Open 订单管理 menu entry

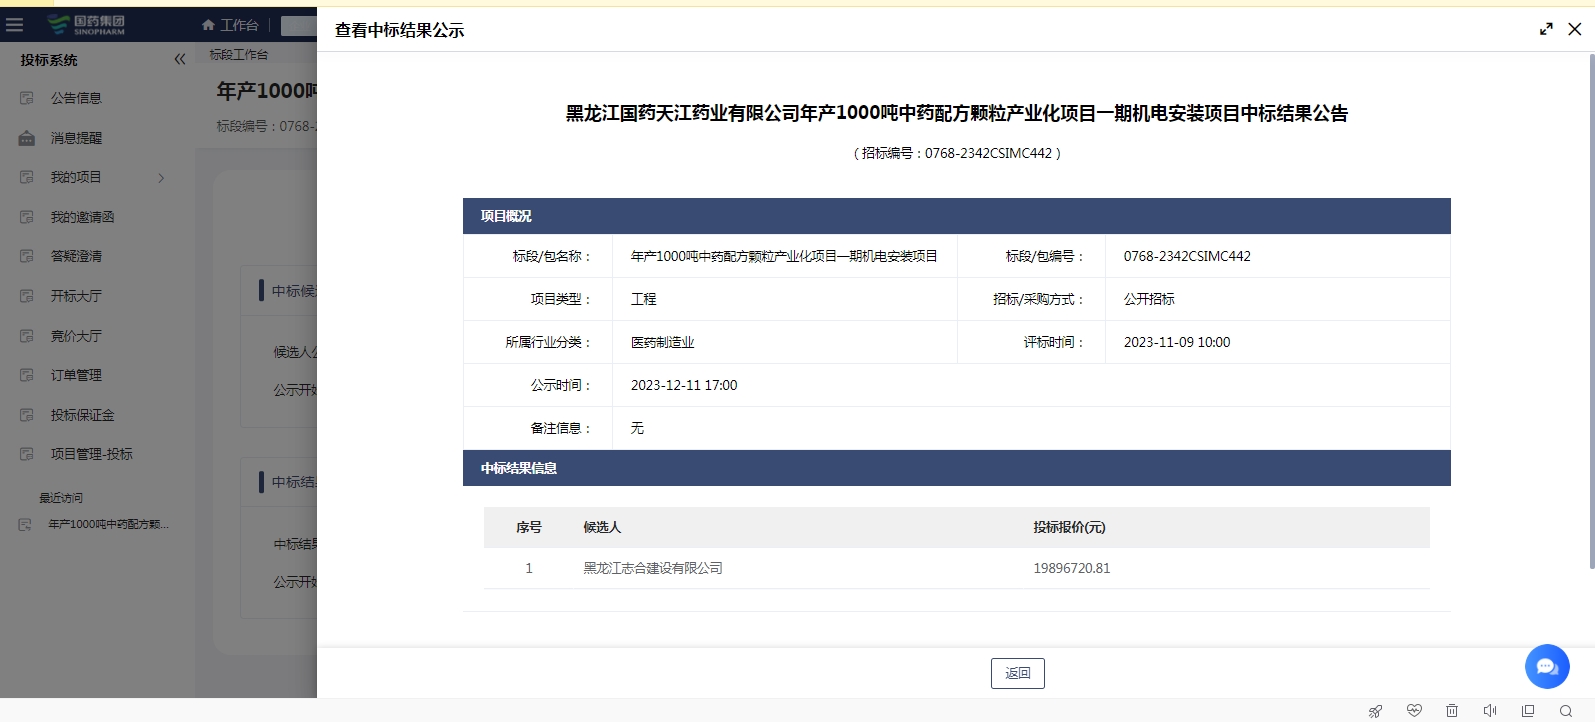pos(76,375)
